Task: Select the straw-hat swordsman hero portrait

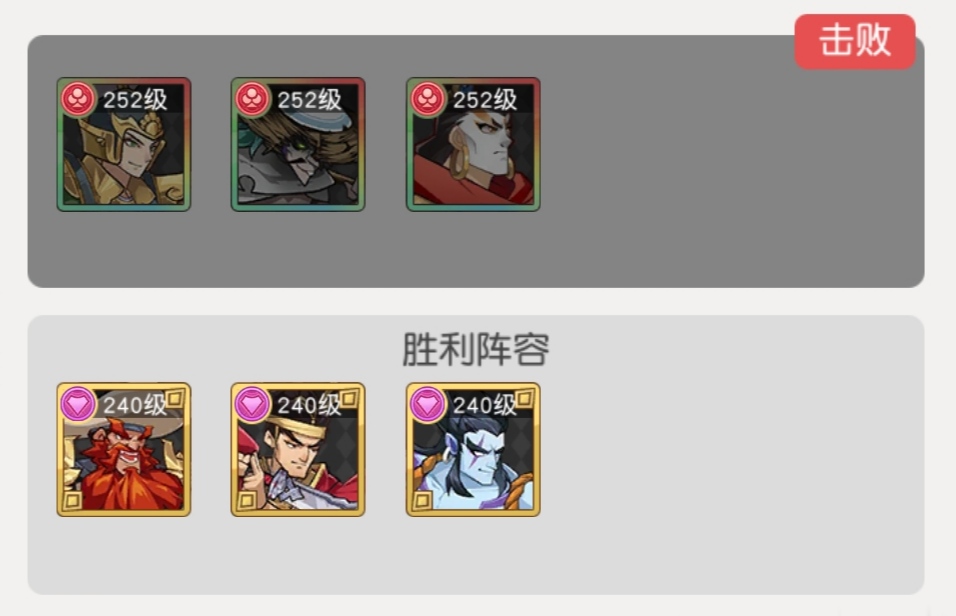Action: pos(298,145)
